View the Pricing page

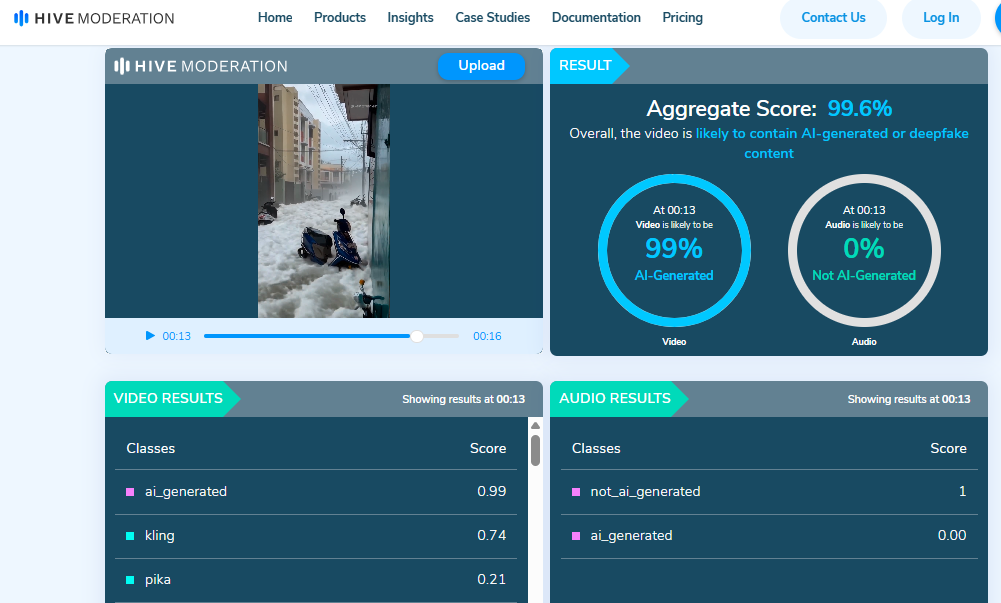pyautogui.click(x=682, y=18)
